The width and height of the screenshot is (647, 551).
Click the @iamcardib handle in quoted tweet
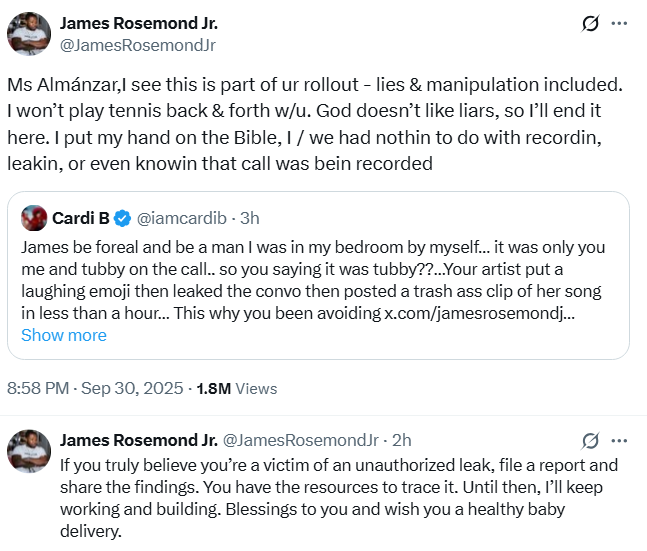179,216
